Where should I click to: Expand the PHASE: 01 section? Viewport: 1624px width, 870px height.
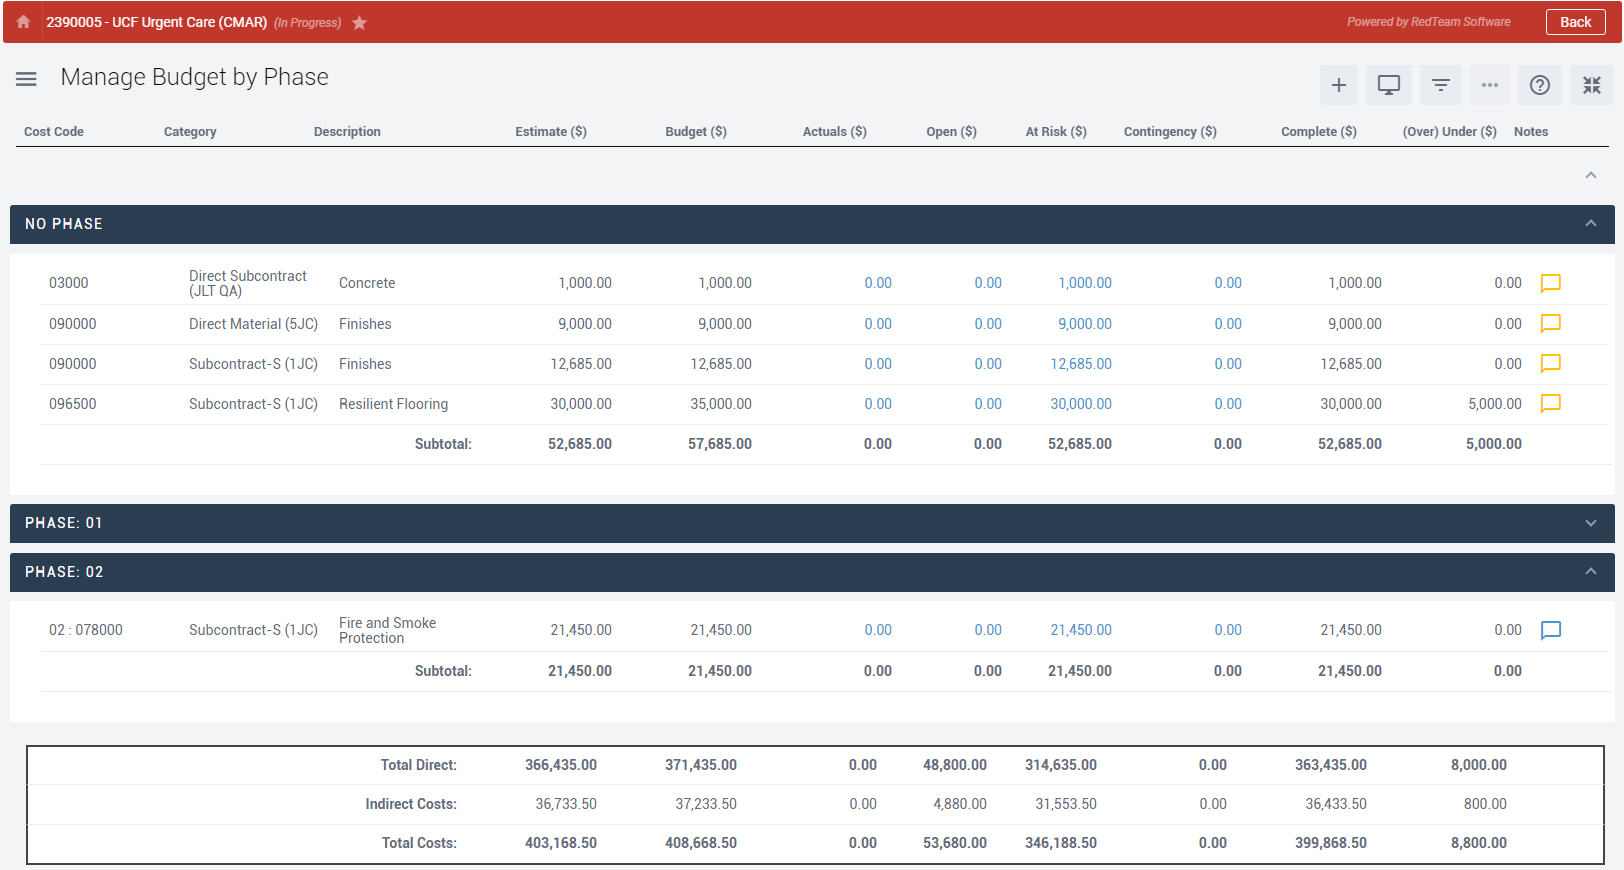(1590, 523)
